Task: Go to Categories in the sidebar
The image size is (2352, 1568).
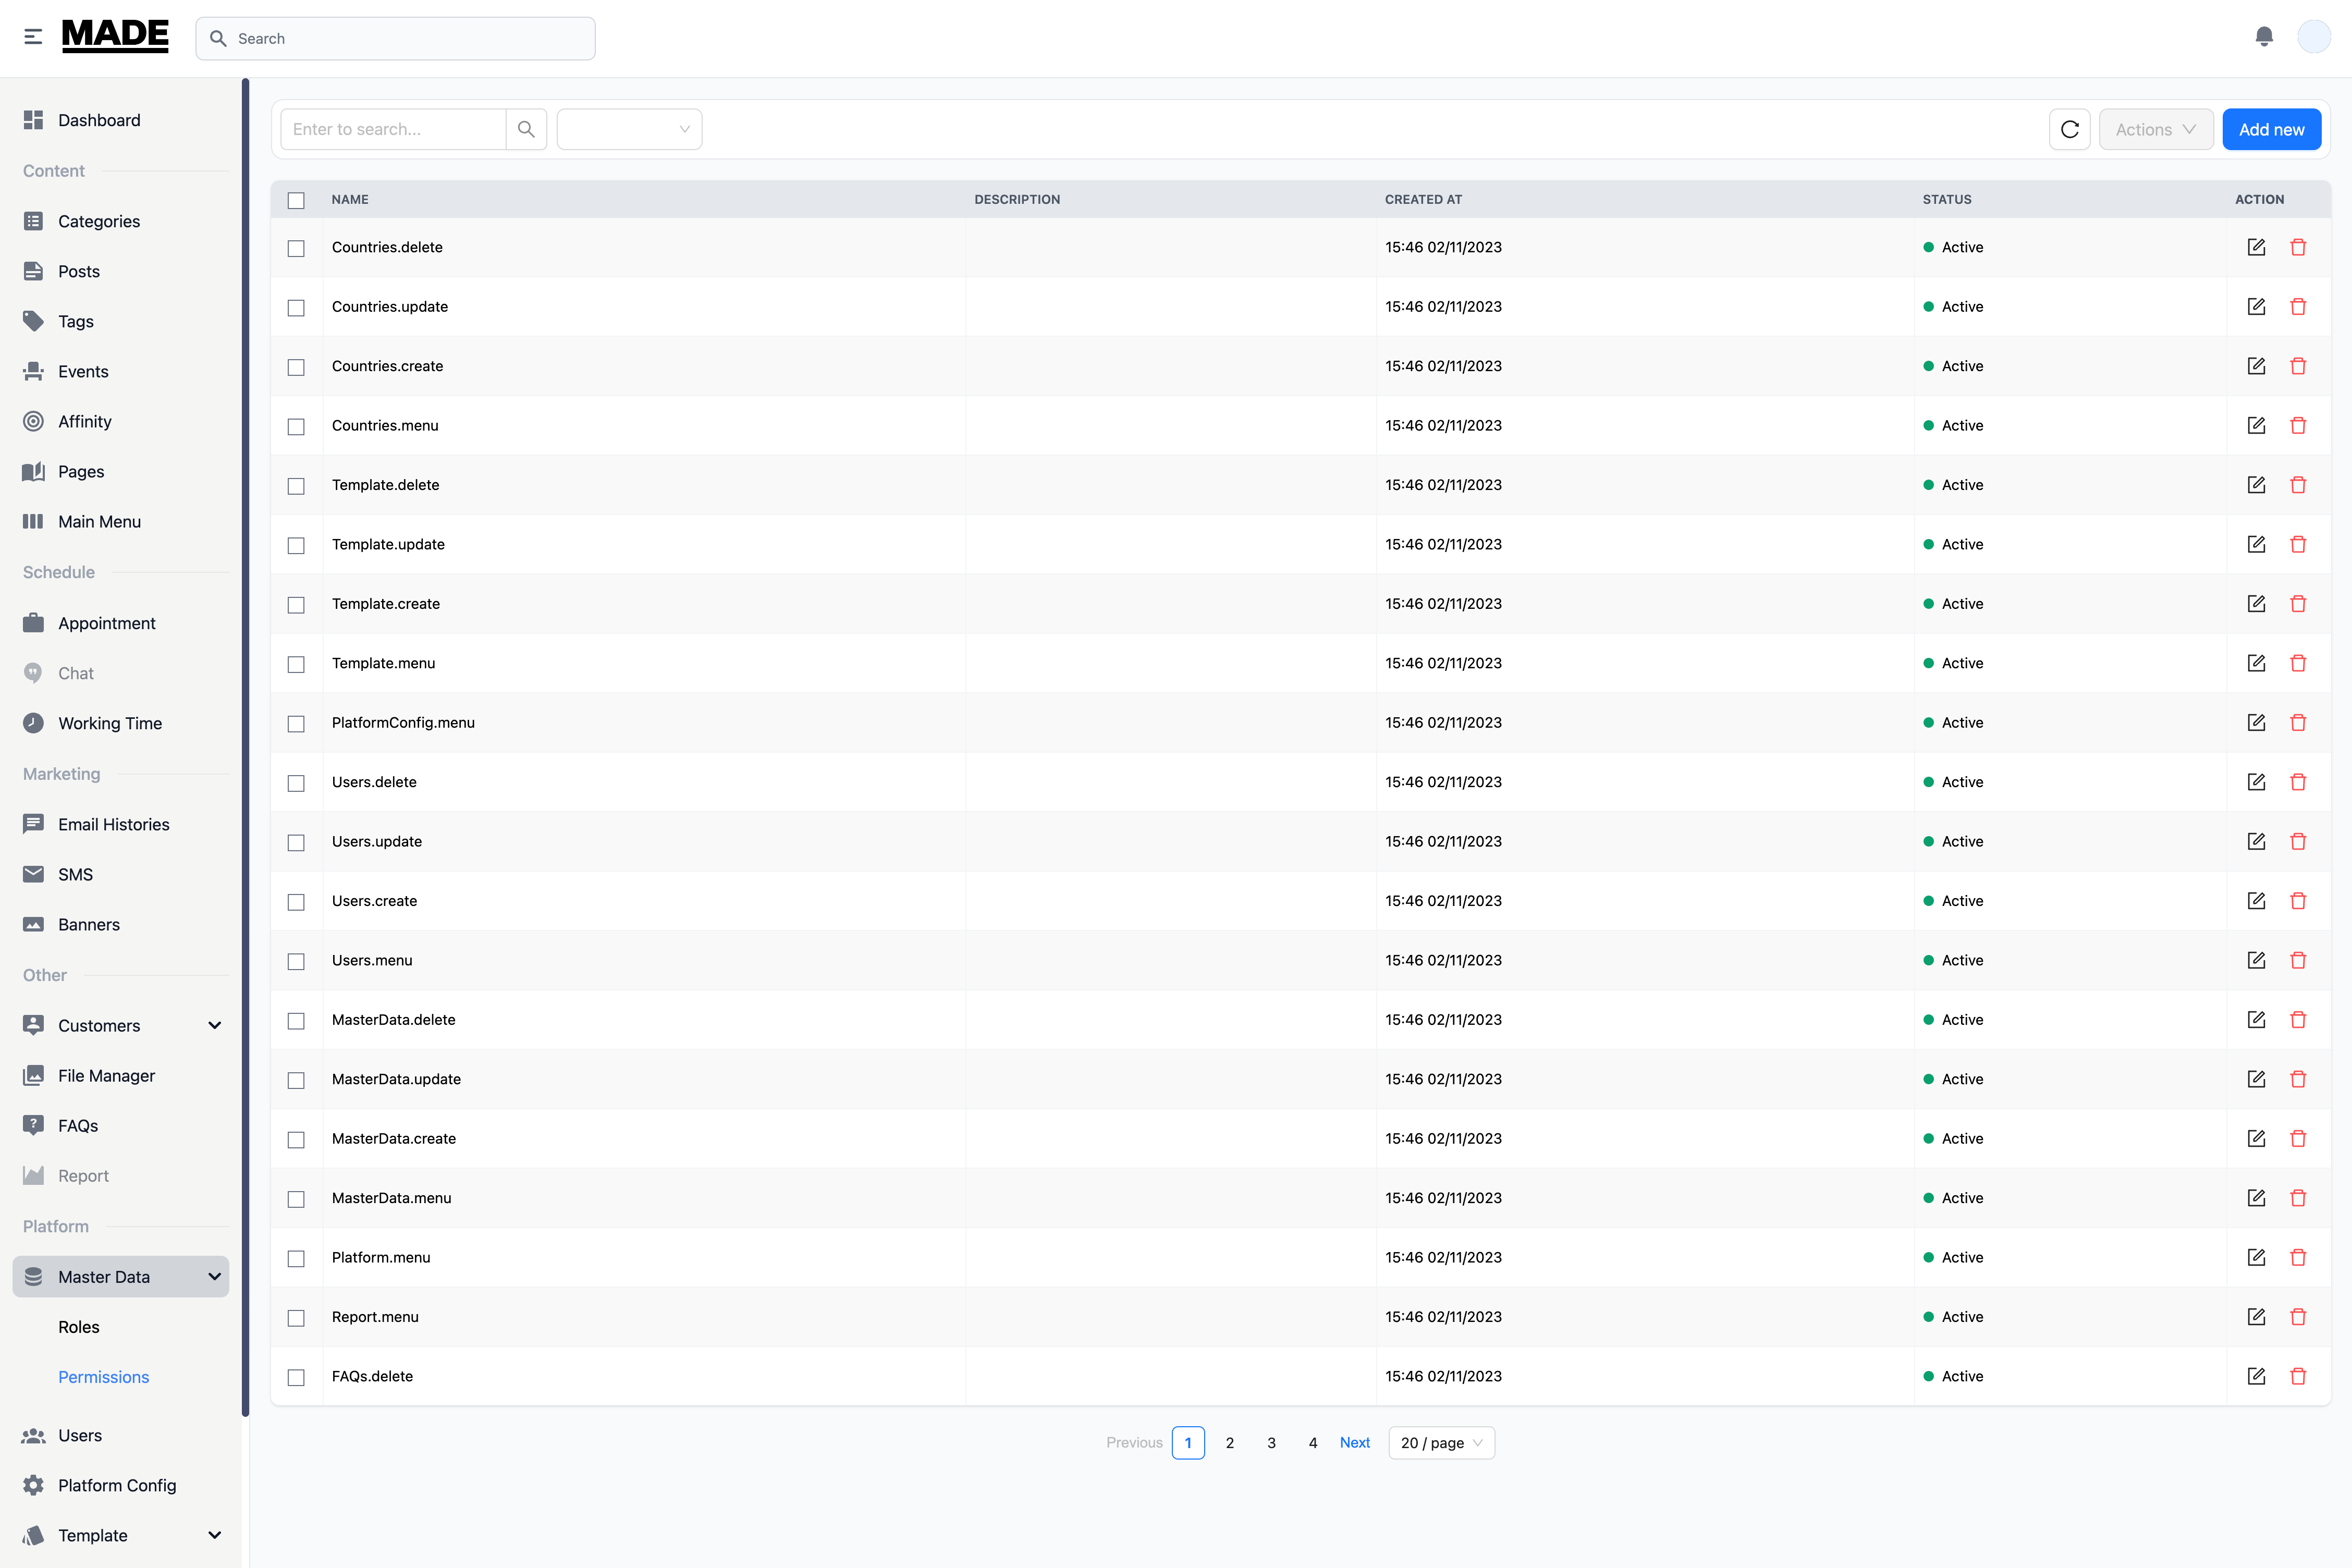Action: (121, 221)
